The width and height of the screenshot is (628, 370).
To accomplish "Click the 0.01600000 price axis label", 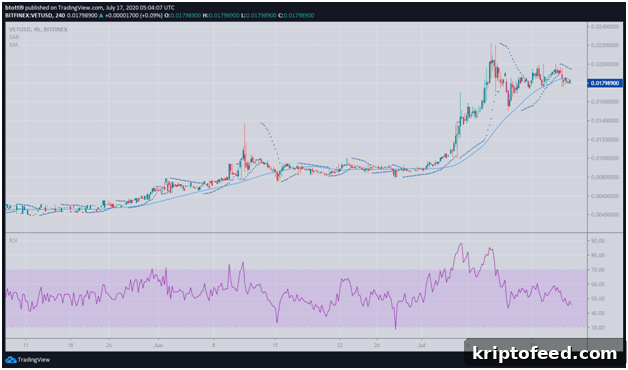I will coord(605,102).
